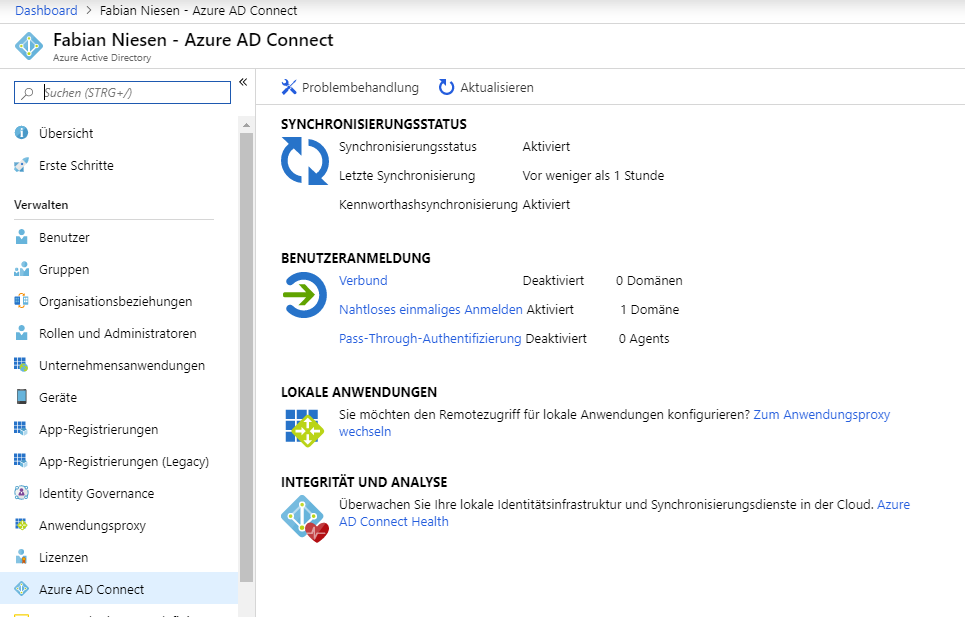The image size is (965, 617).
Task: Click the Lizenzen icon
Action: pyautogui.click(x=22, y=557)
